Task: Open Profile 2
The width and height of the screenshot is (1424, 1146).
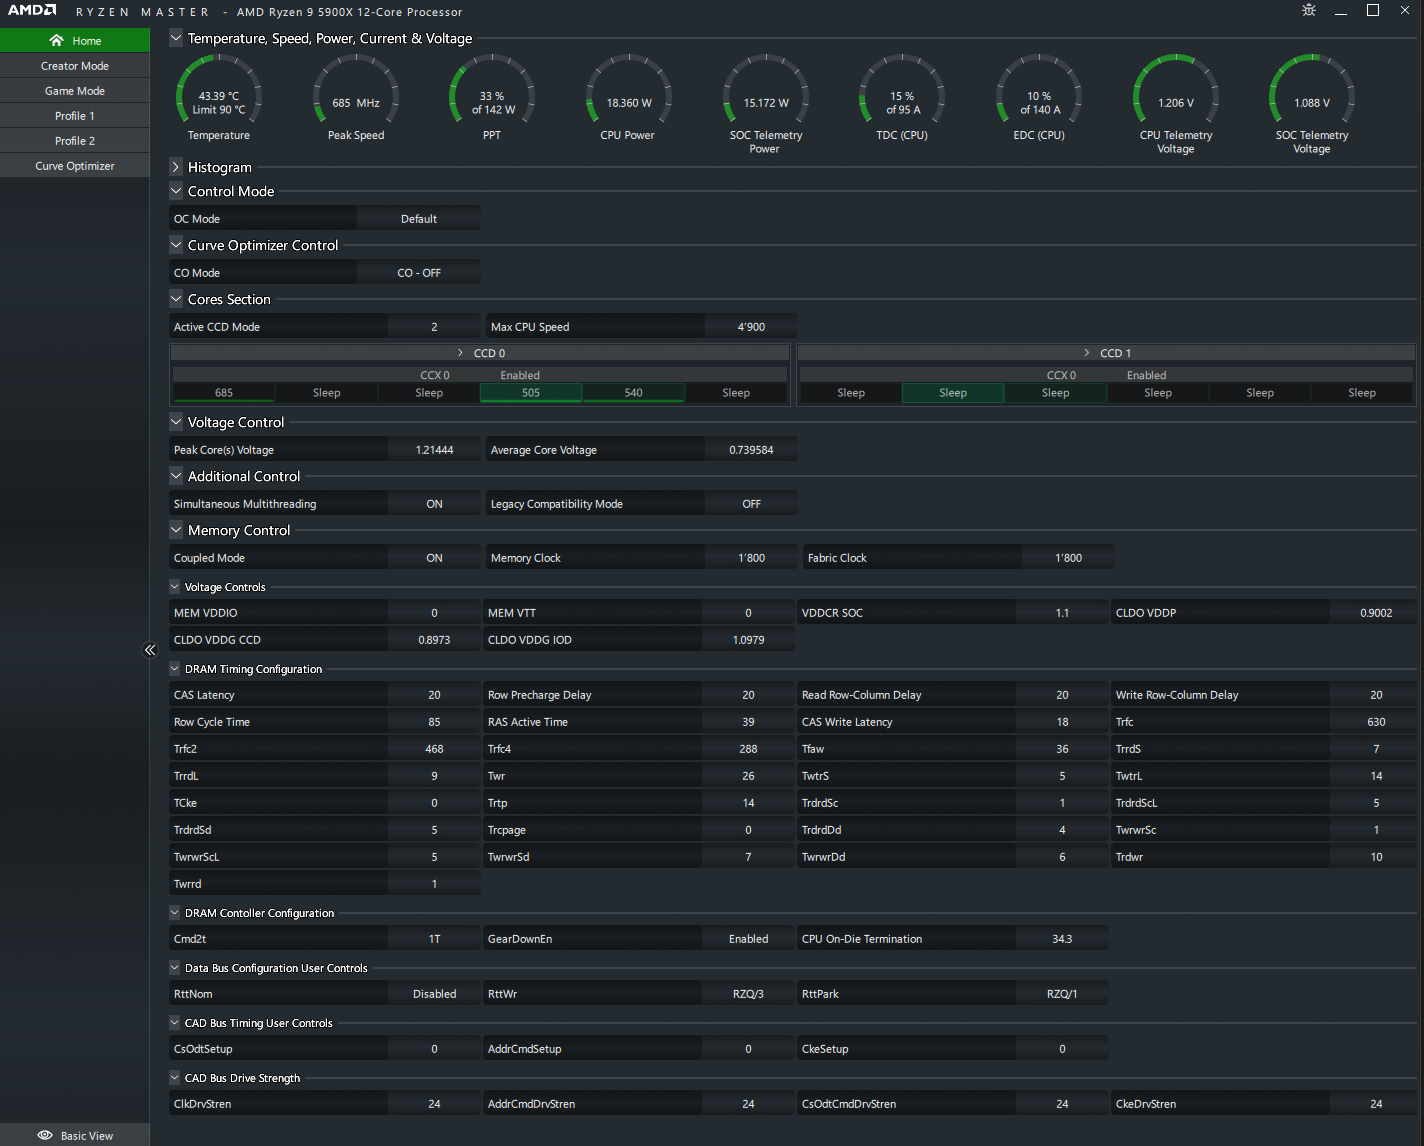Action: tap(75, 141)
